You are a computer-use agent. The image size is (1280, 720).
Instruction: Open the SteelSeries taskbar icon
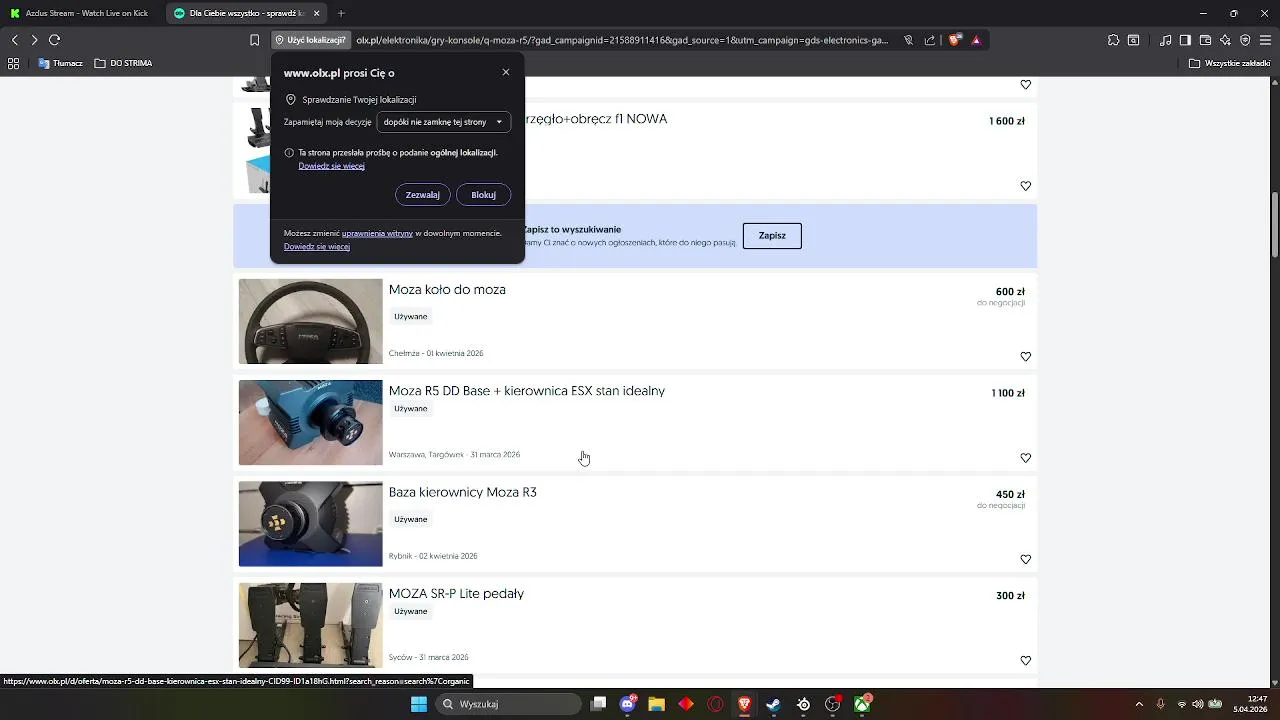point(803,704)
